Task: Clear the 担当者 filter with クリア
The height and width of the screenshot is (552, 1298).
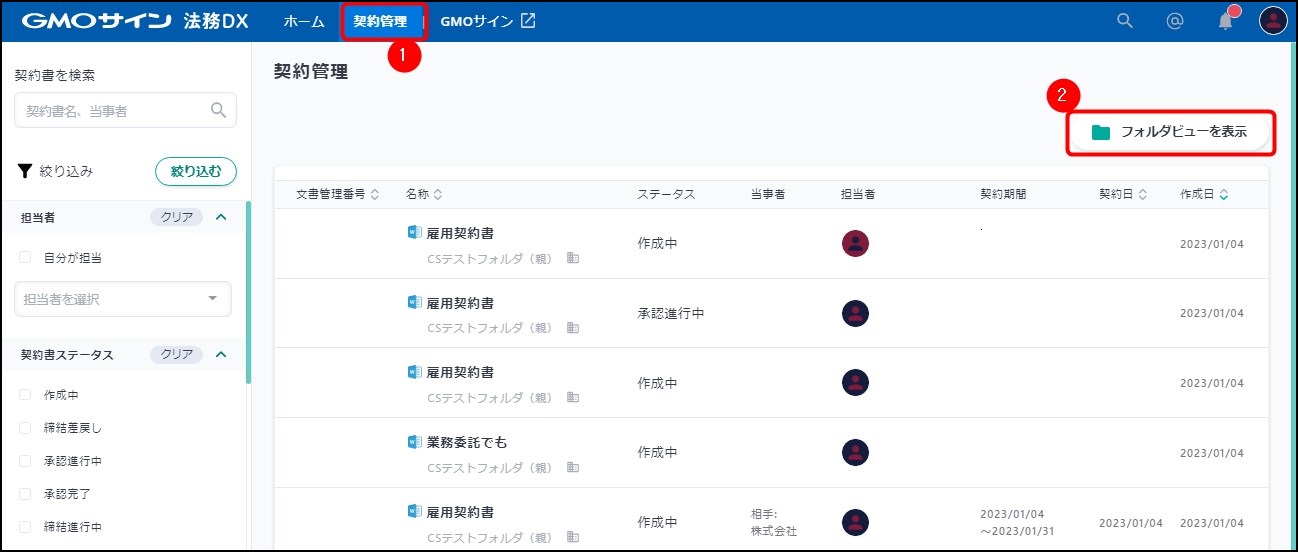Action: (177, 217)
